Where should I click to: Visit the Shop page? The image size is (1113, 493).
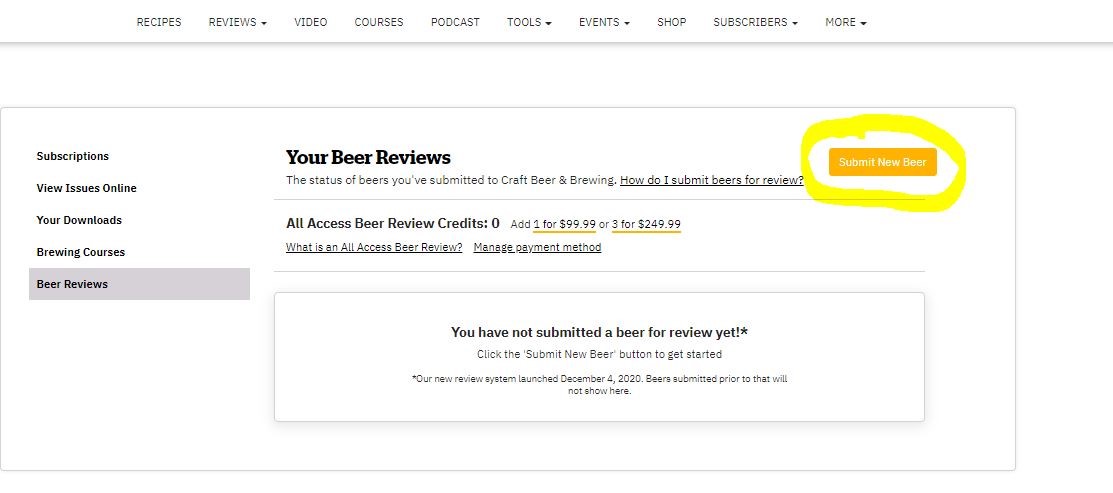click(x=671, y=22)
